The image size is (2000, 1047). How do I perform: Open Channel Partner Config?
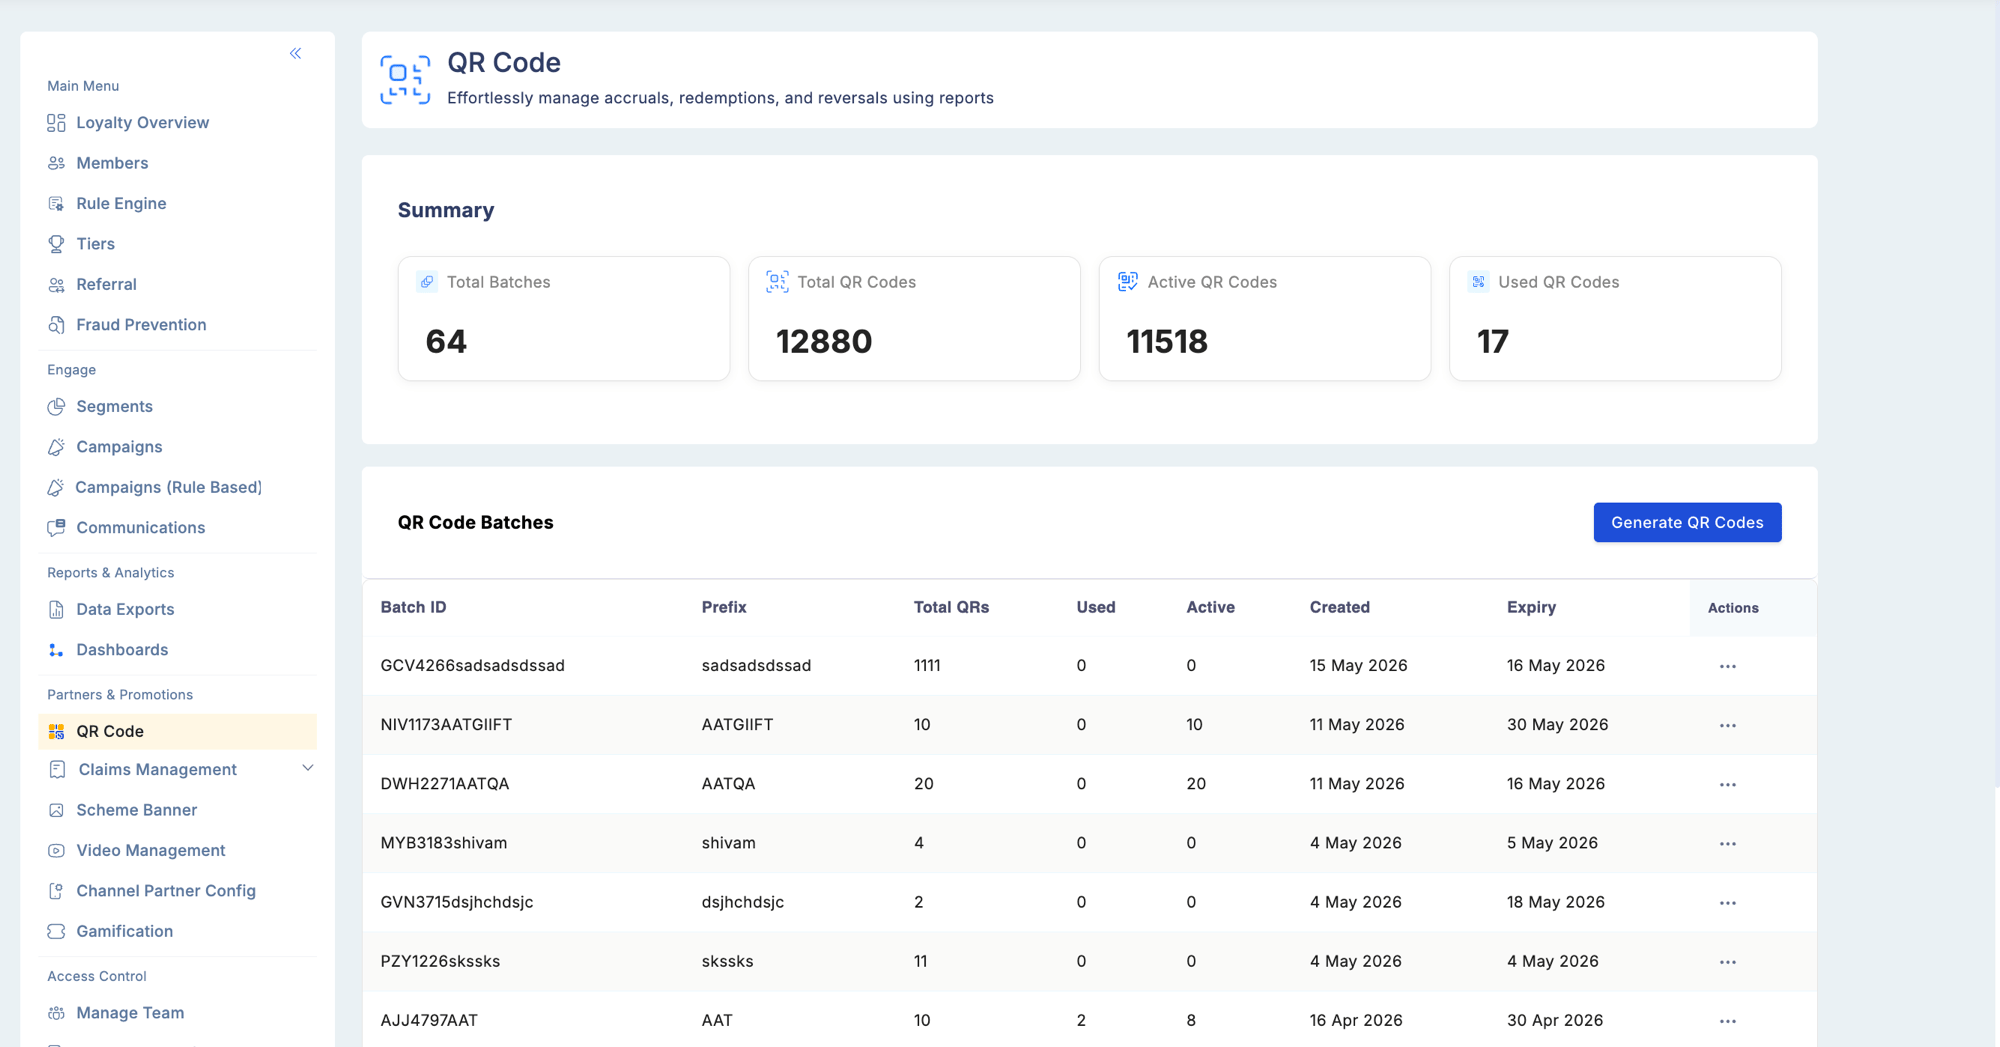(166, 891)
